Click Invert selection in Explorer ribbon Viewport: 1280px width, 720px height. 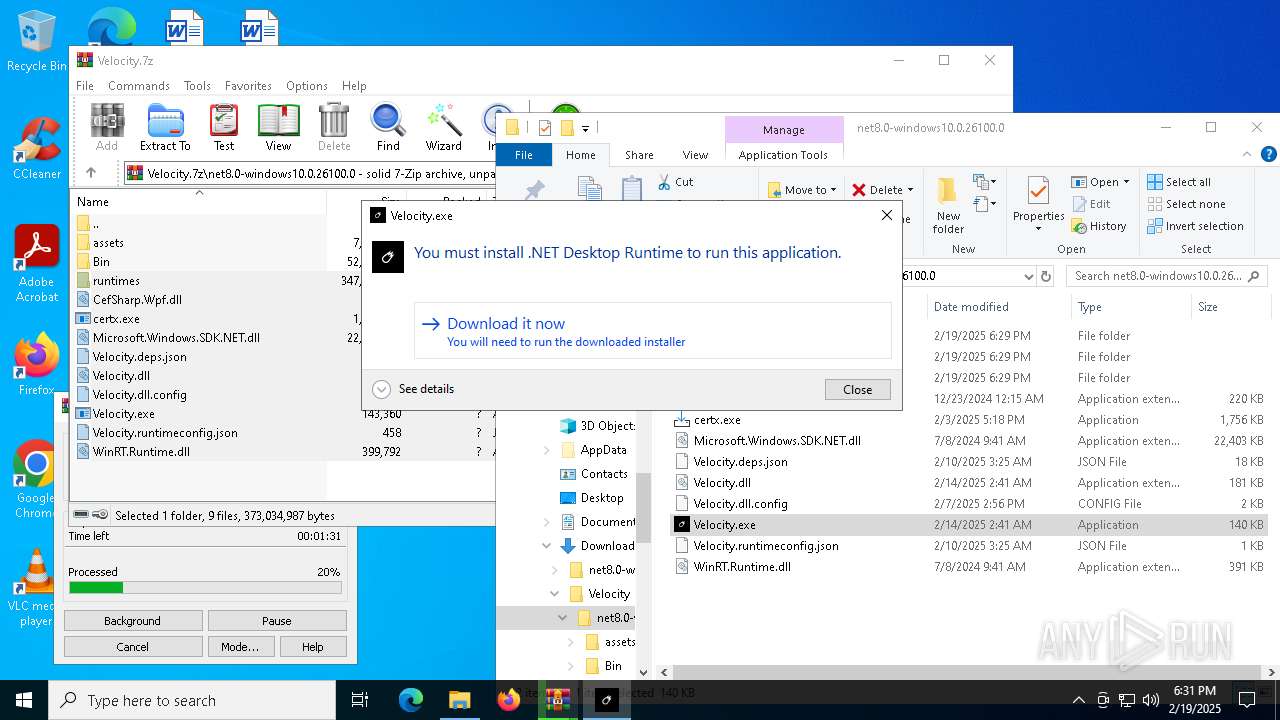pyautogui.click(x=1196, y=226)
